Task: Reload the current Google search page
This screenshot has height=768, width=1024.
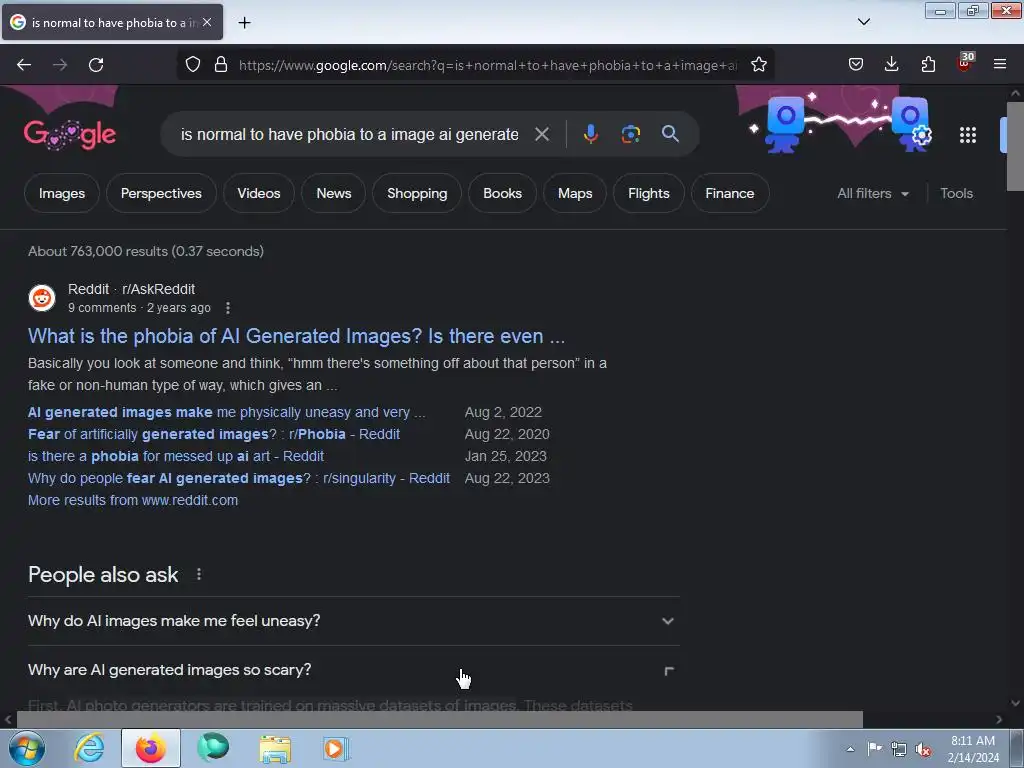Action: pyautogui.click(x=96, y=65)
